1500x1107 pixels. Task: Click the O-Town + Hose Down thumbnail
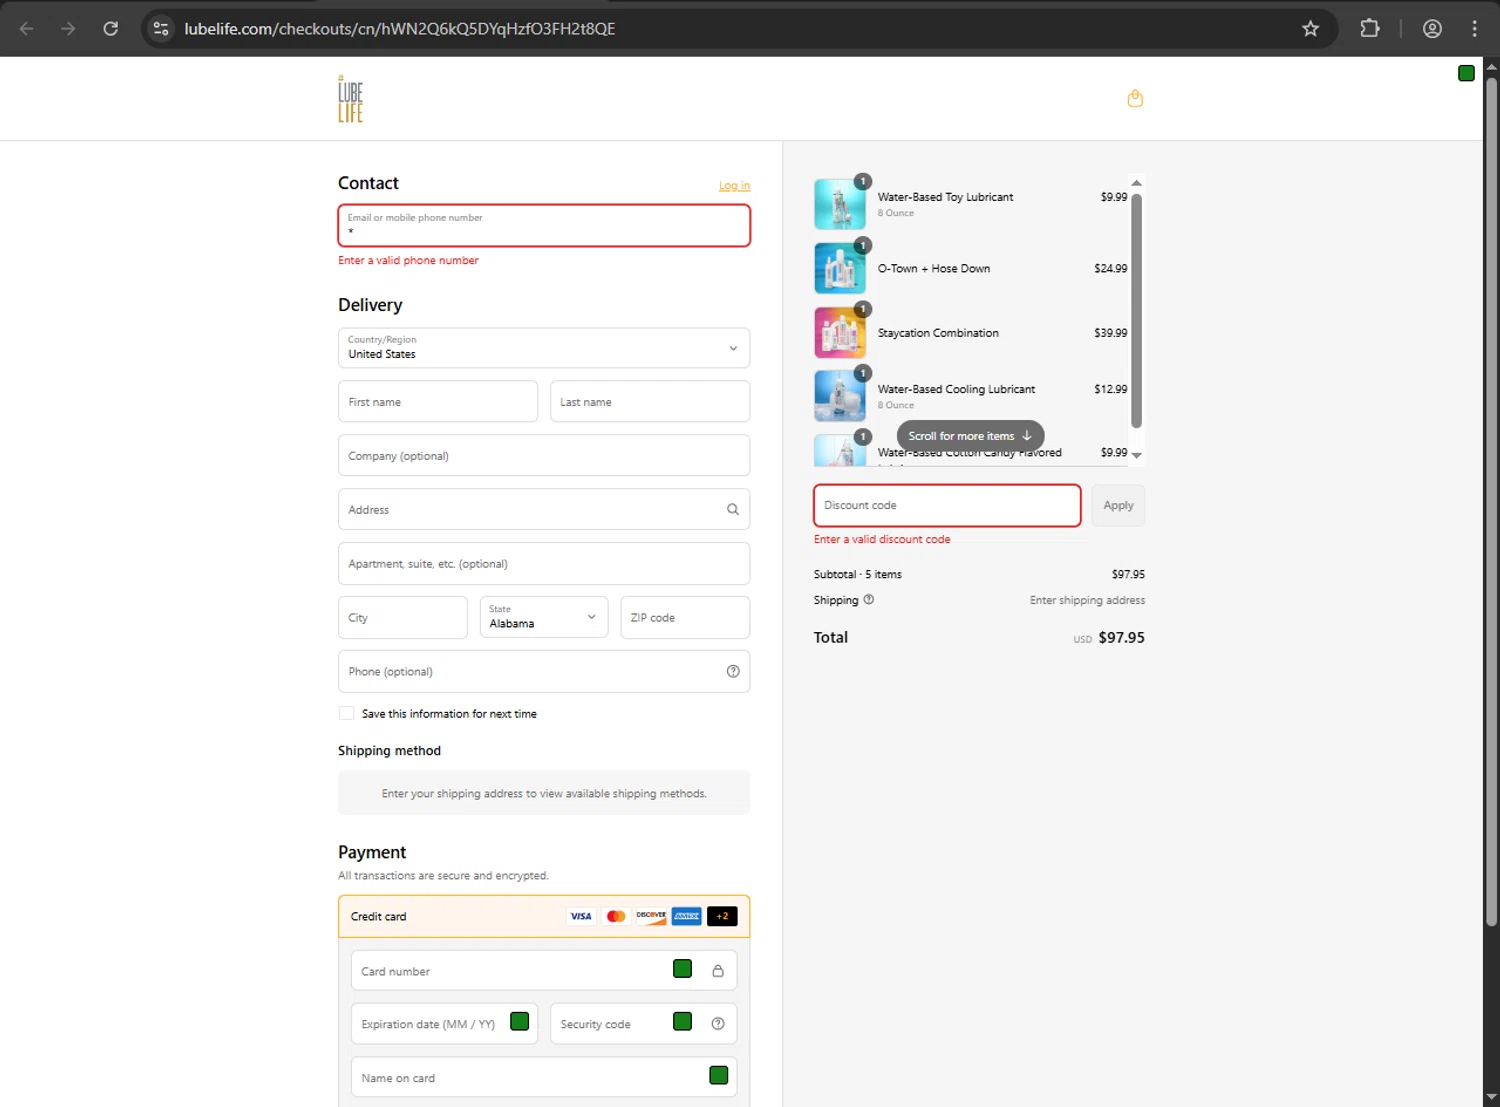[x=840, y=268]
